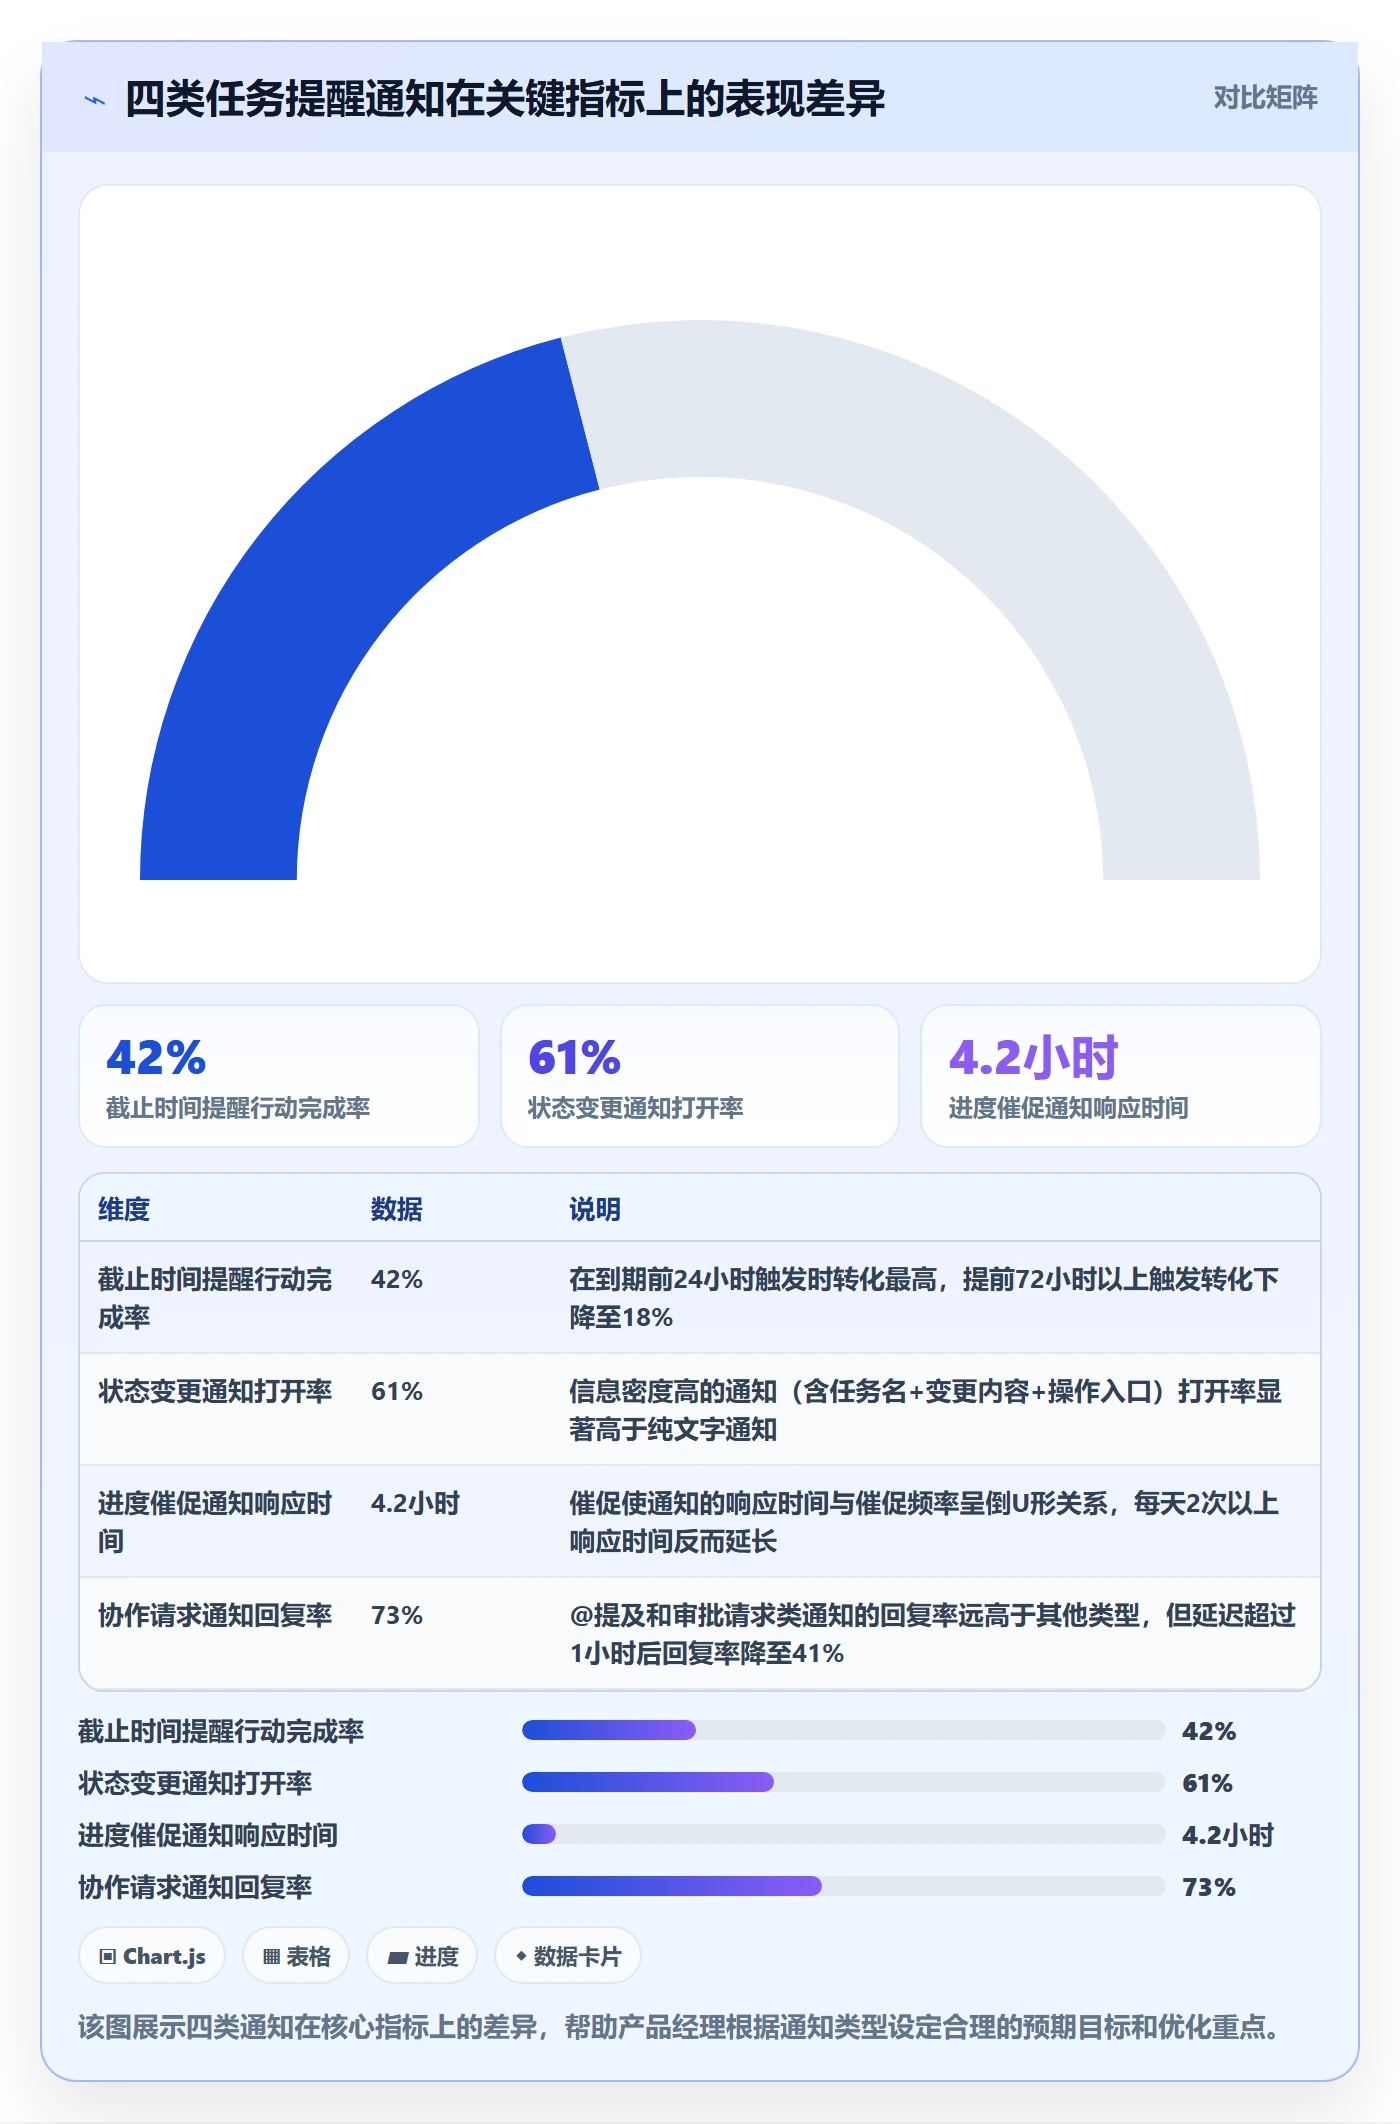Click the 对比矩阵 label in header
The height and width of the screenshot is (2124, 1400).
pos(1265,98)
